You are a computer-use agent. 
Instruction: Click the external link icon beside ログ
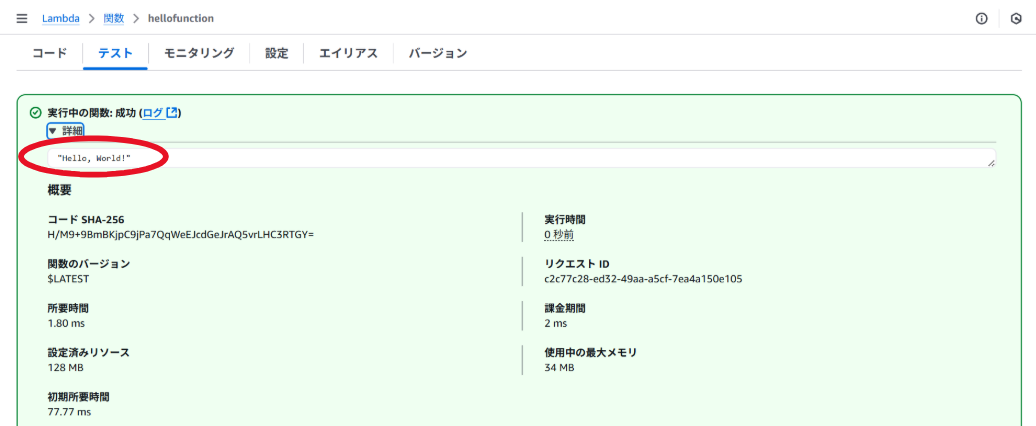click(172, 112)
